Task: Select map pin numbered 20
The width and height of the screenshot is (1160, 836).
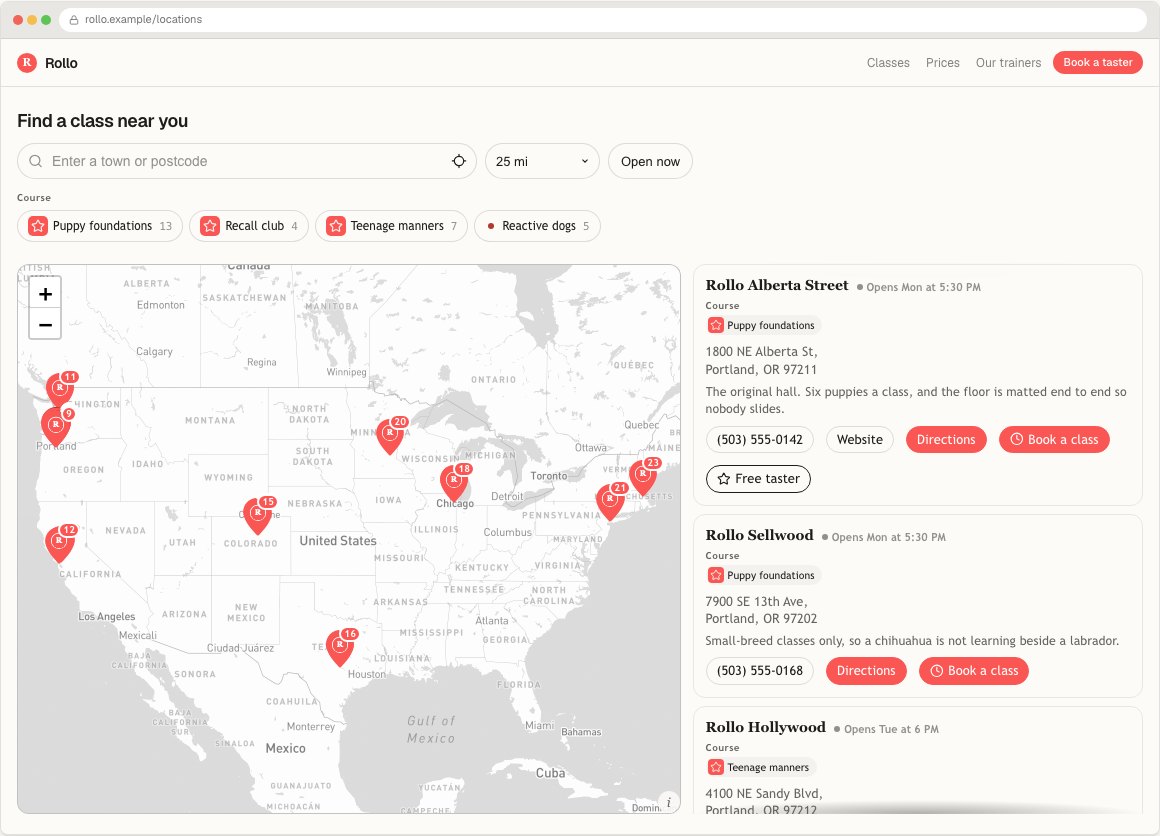Action: [390, 435]
